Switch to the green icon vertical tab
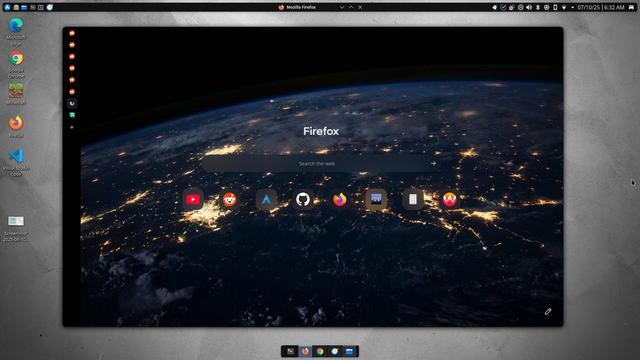This screenshot has width=640, height=360. [72, 115]
